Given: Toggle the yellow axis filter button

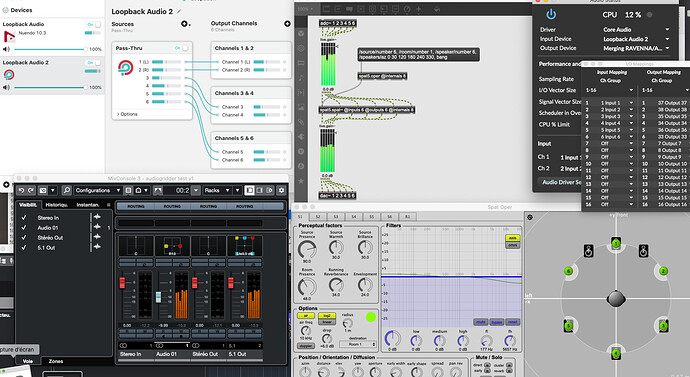Looking at the screenshot, I should (x=512, y=238).
